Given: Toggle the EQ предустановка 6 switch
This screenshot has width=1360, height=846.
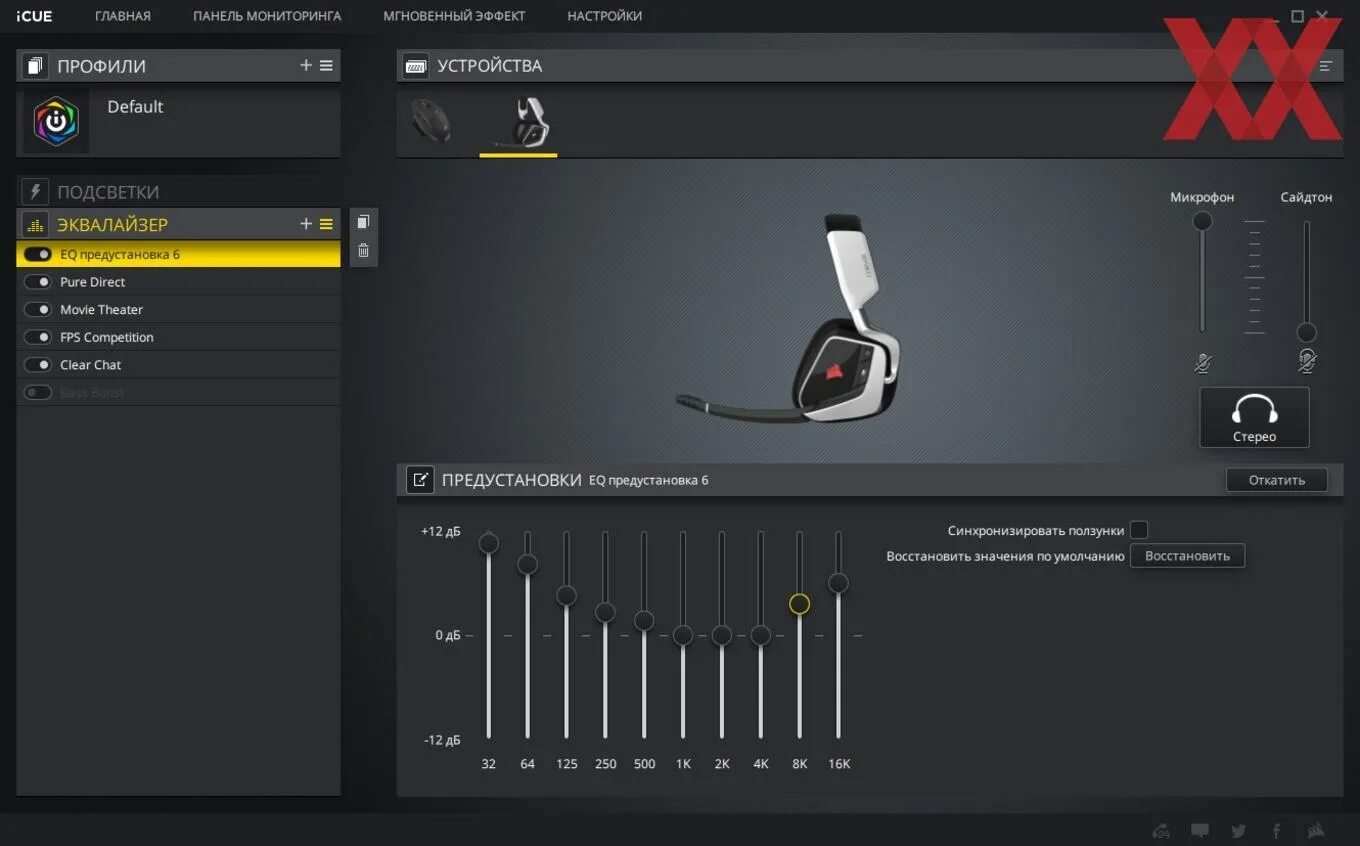Looking at the screenshot, I should 38,254.
